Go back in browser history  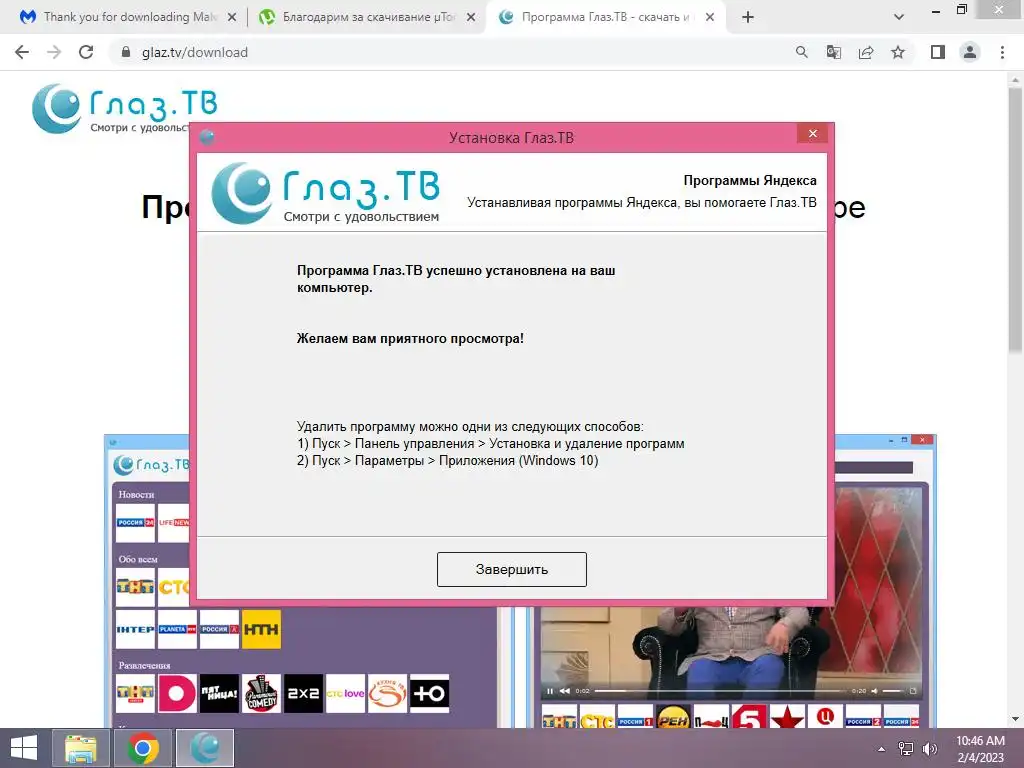(22, 52)
